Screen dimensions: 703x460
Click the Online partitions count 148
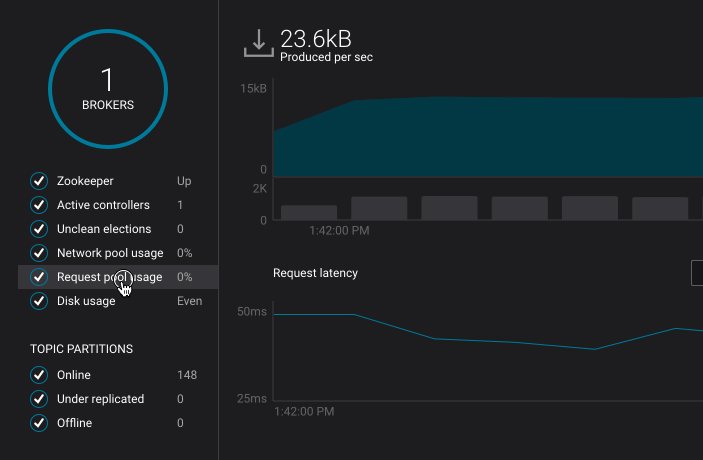click(187, 375)
